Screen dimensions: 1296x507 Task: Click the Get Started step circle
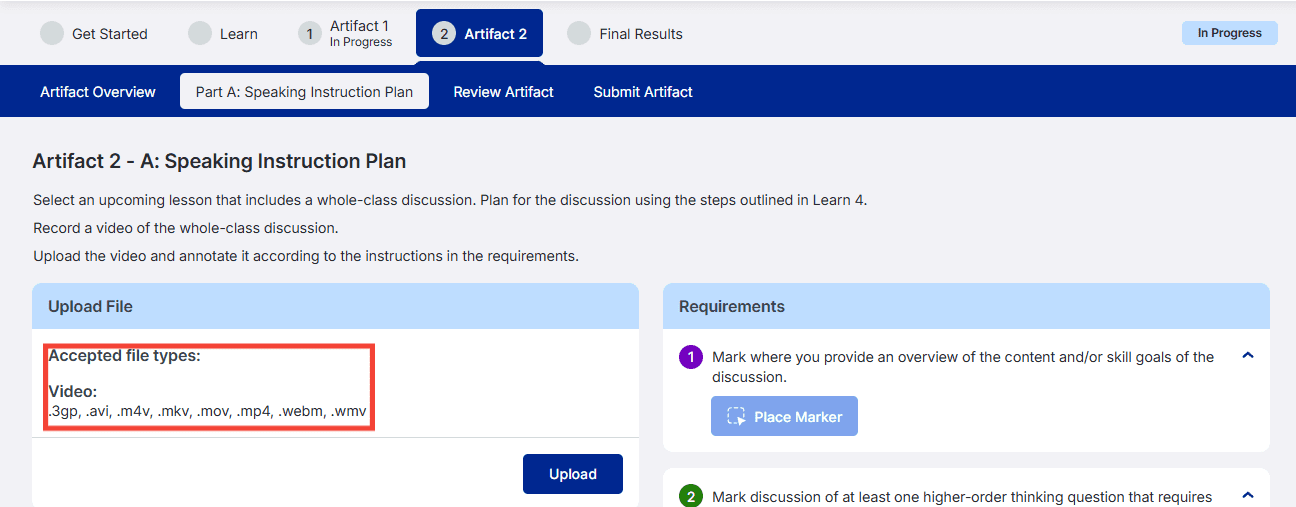[52, 34]
